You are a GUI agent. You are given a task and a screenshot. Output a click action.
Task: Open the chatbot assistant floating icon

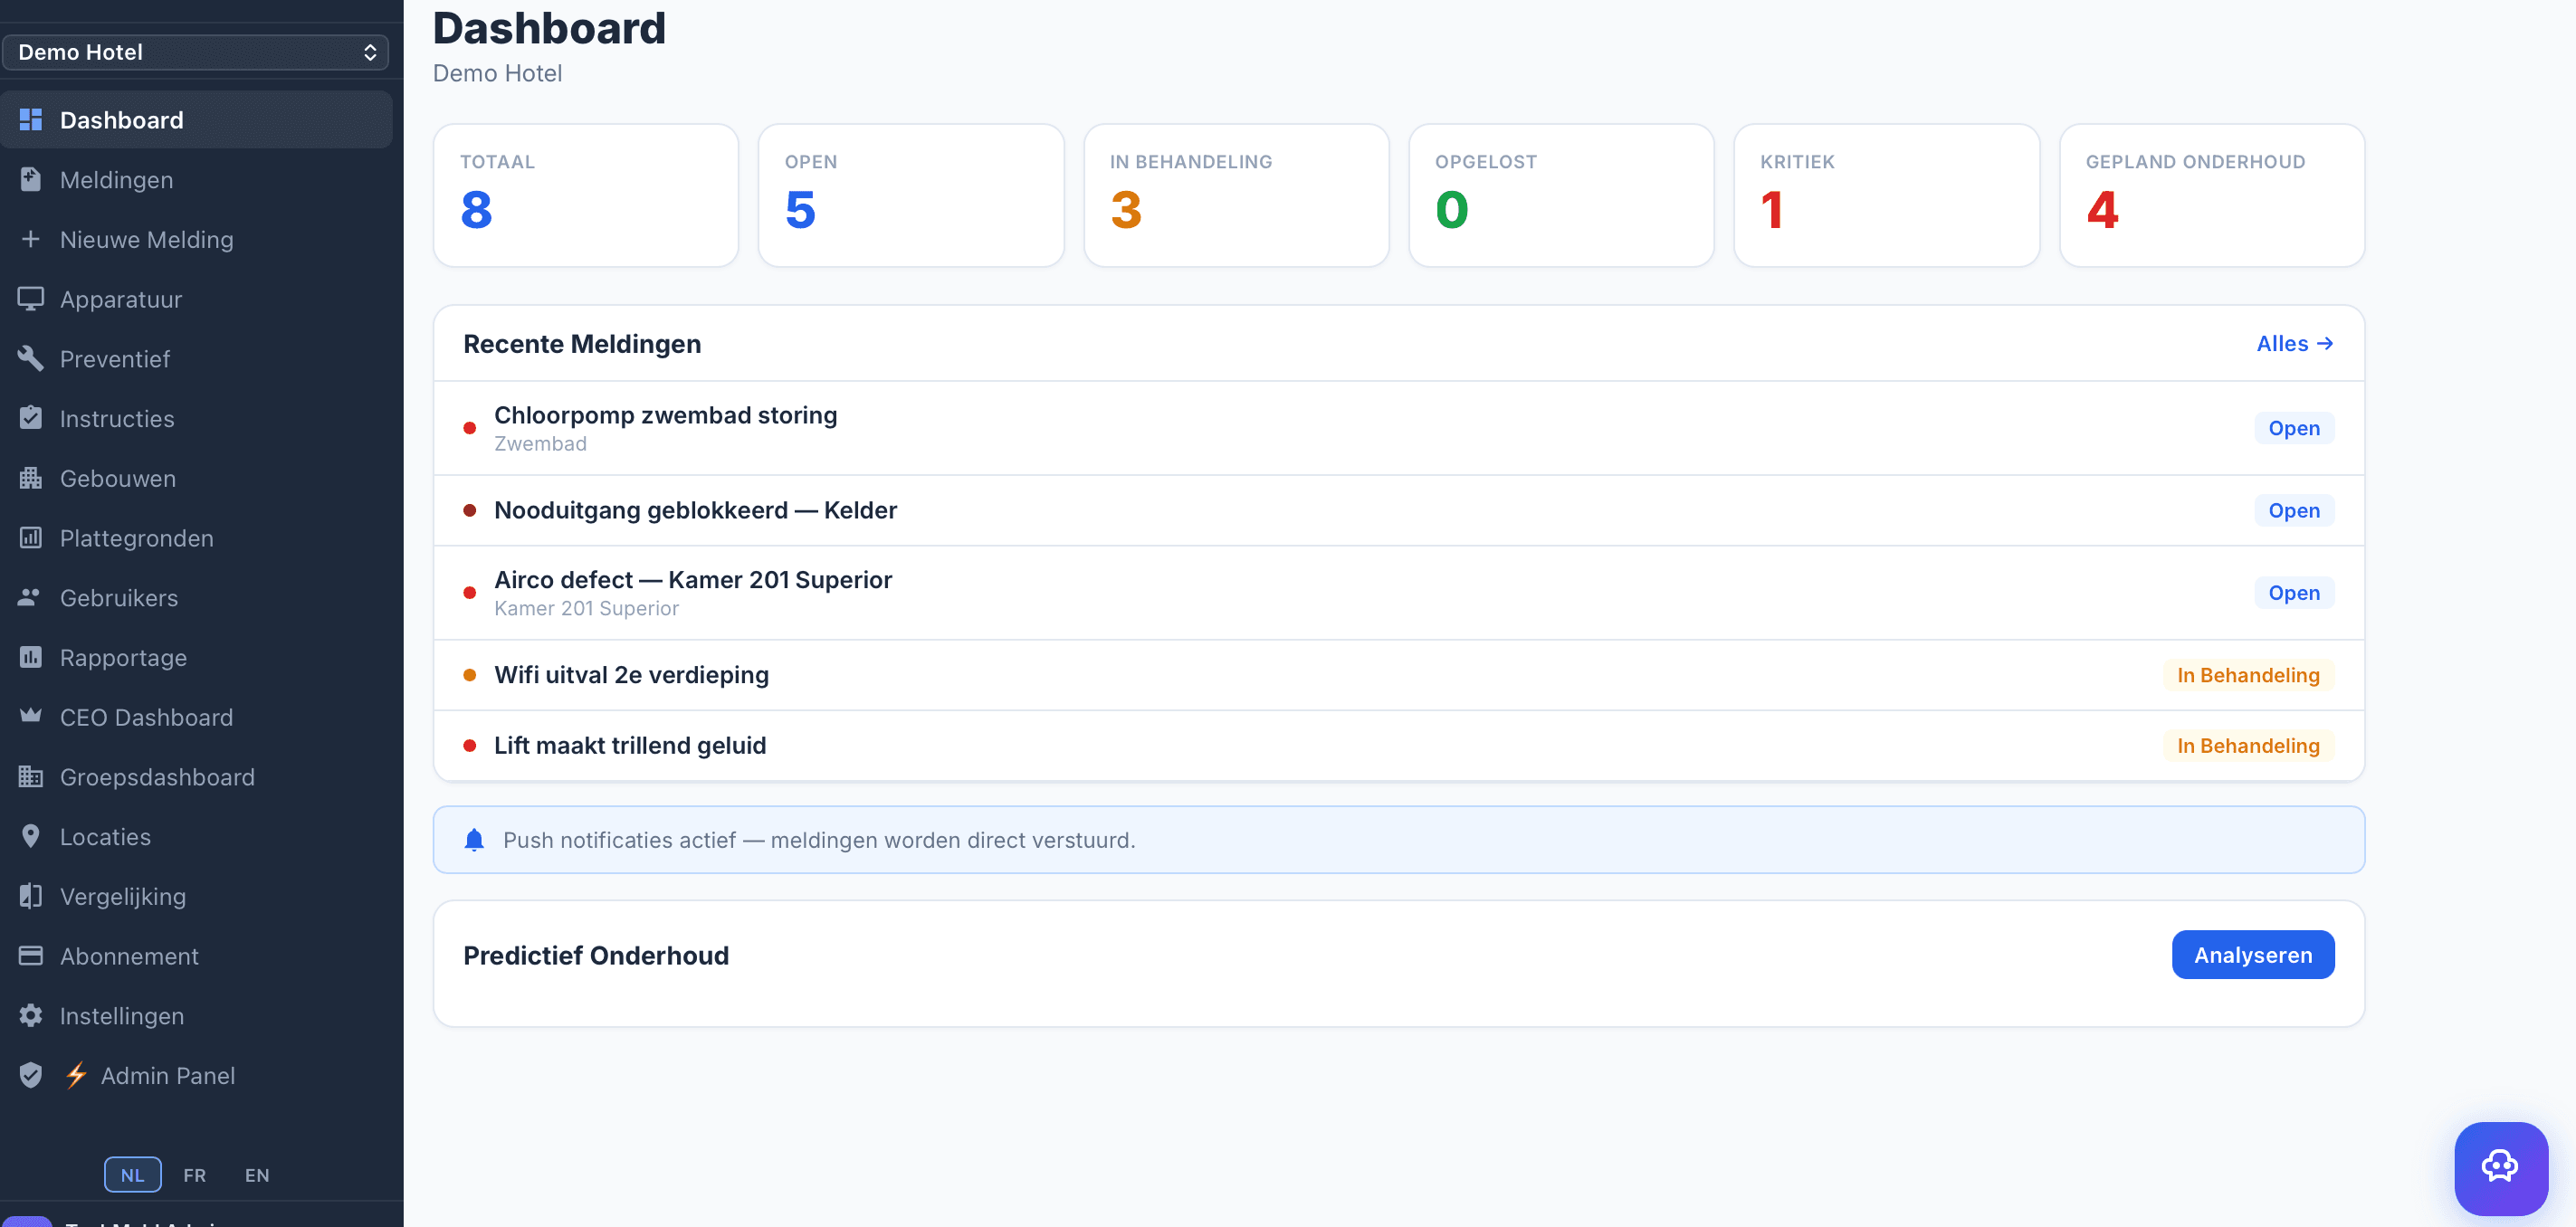click(x=2500, y=1167)
